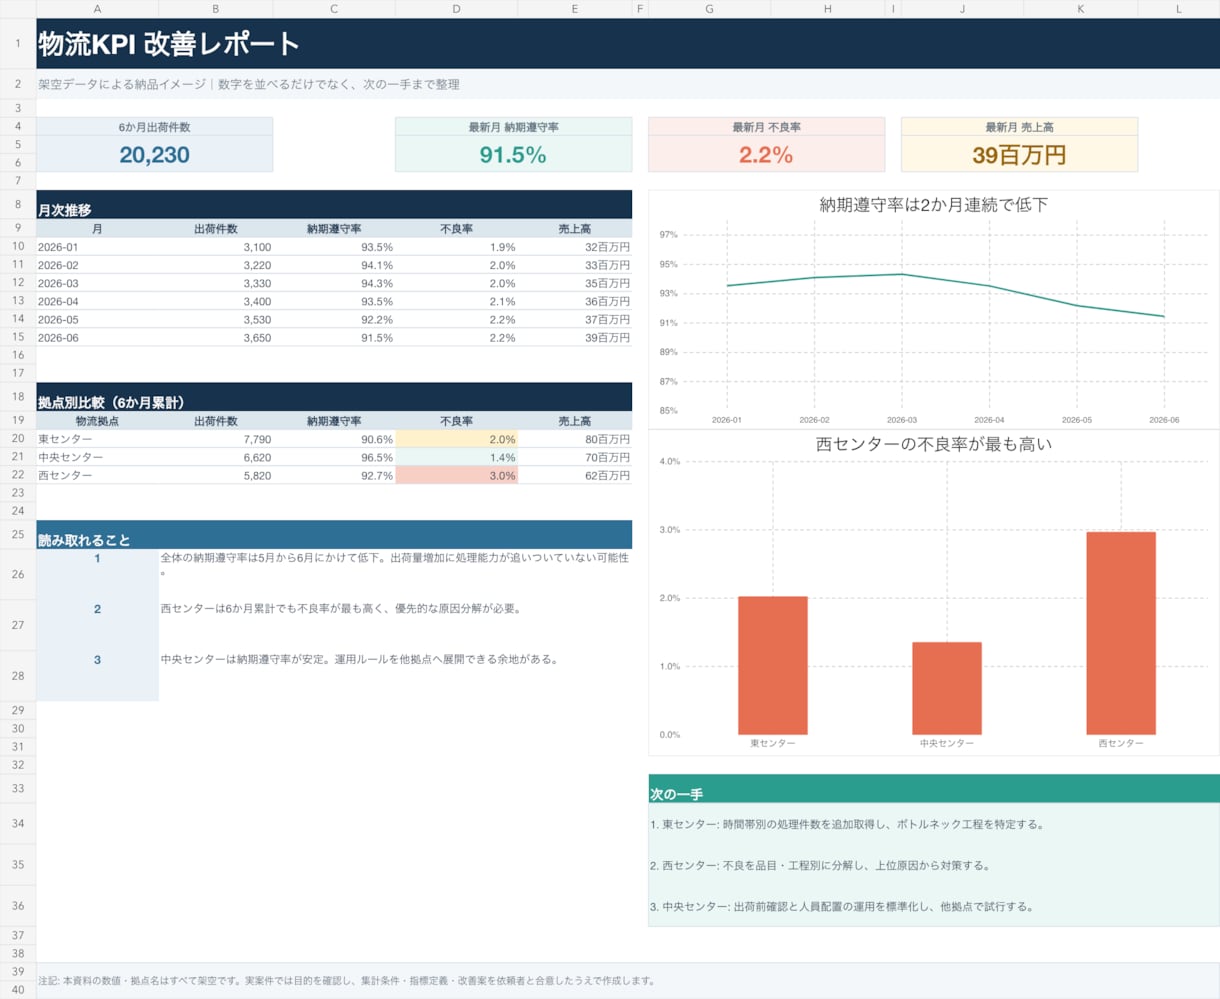Click the '月次推移' section header
1220x999 pixels.
click(334, 205)
